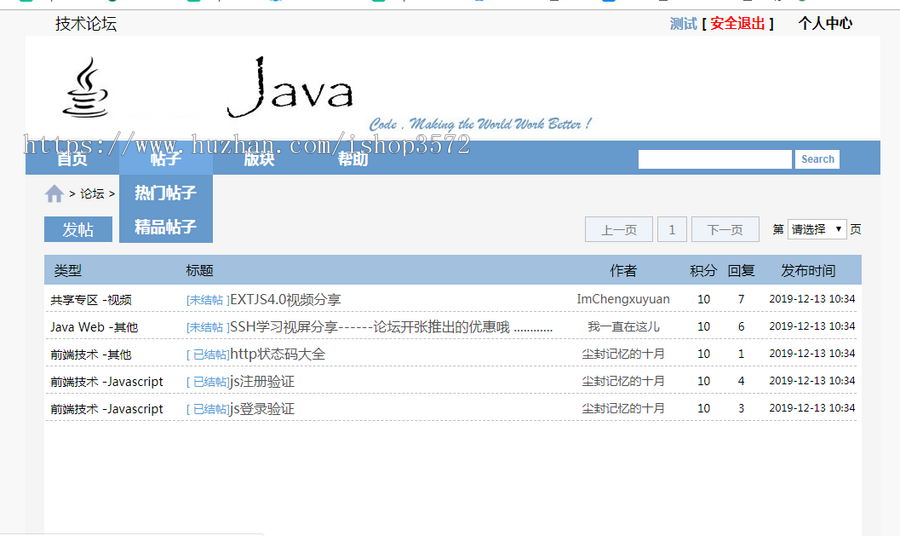
Task: Click author ImChengxuyuan
Action: pos(623,299)
